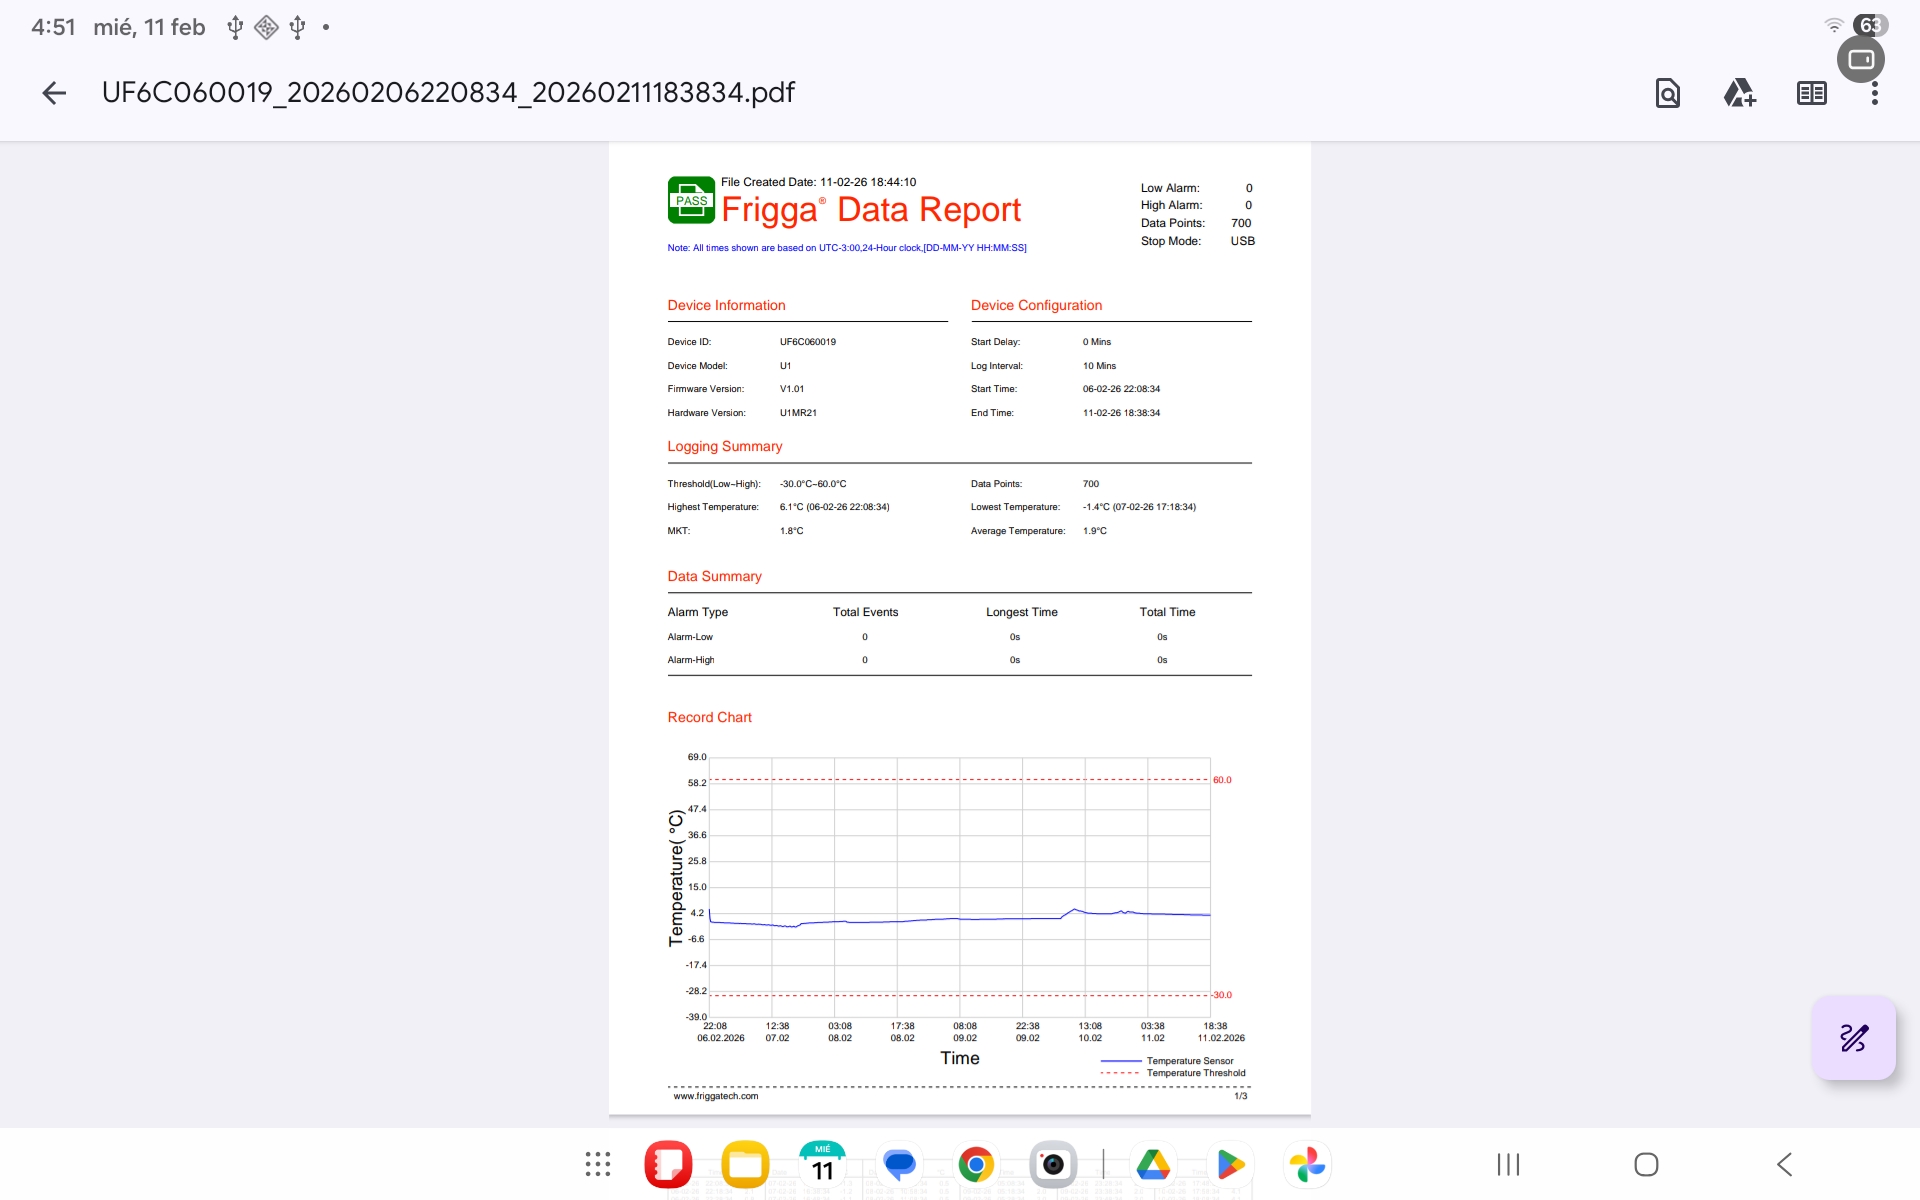Open the yellow Files app

pos(745,1164)
